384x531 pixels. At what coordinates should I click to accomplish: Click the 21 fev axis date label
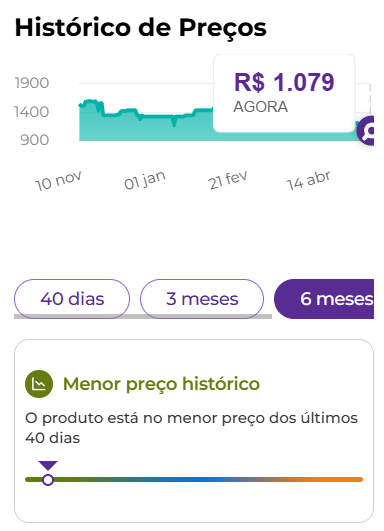click(228, 180)
